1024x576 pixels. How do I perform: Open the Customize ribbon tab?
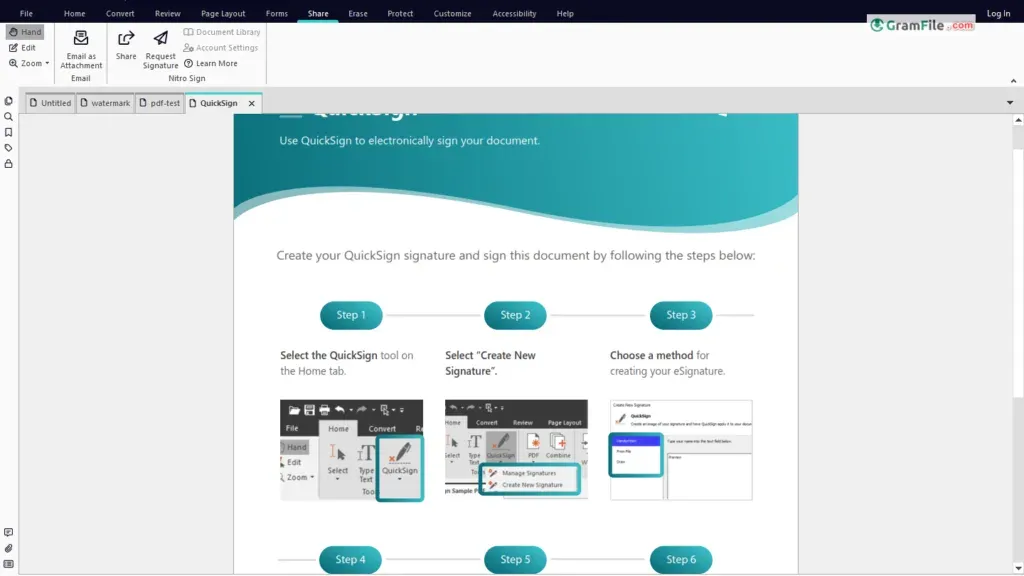pos(453,13)
